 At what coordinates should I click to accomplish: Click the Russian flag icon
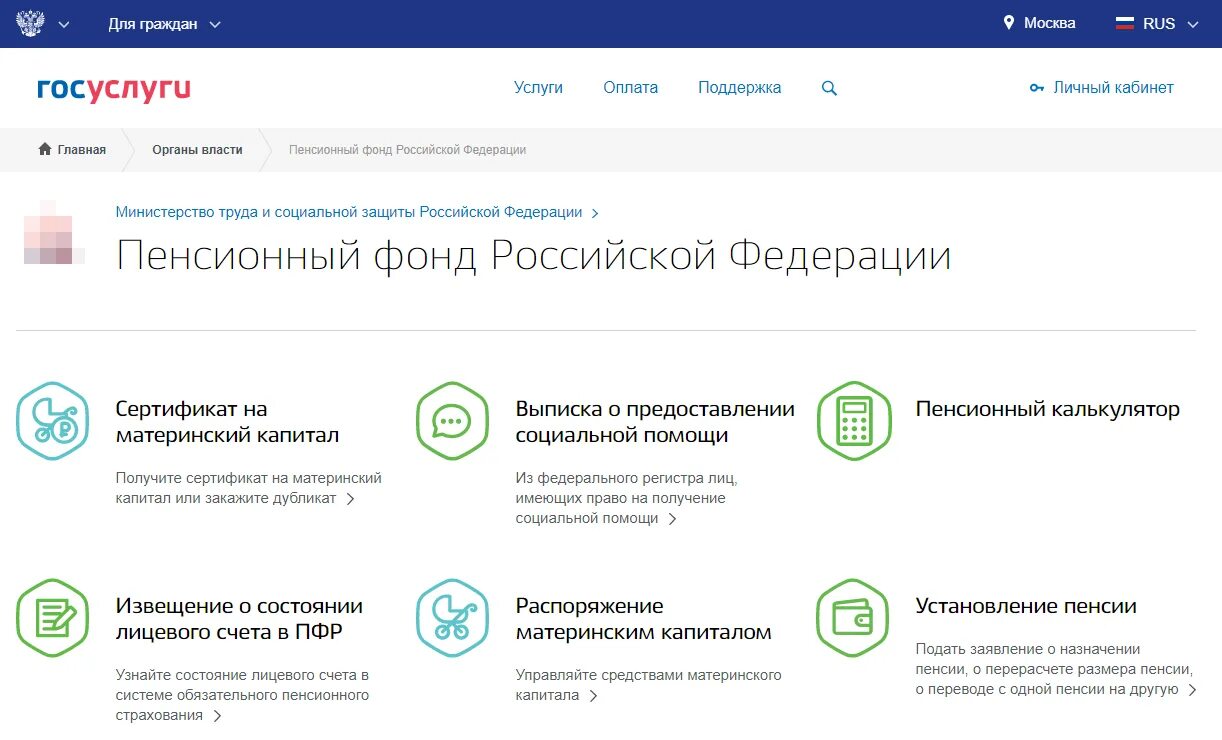coord(1125,23)
